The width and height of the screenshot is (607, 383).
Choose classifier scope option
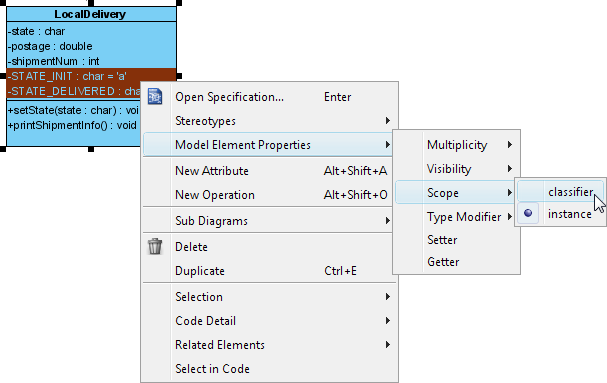click(x=561, y=191)
